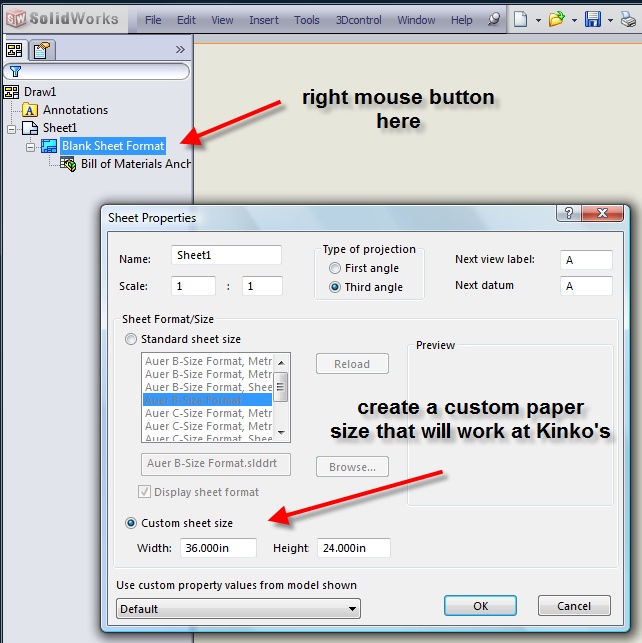Open the View menu
The height and width of the screenshot is (643, 642).
(x=222, y=20)
